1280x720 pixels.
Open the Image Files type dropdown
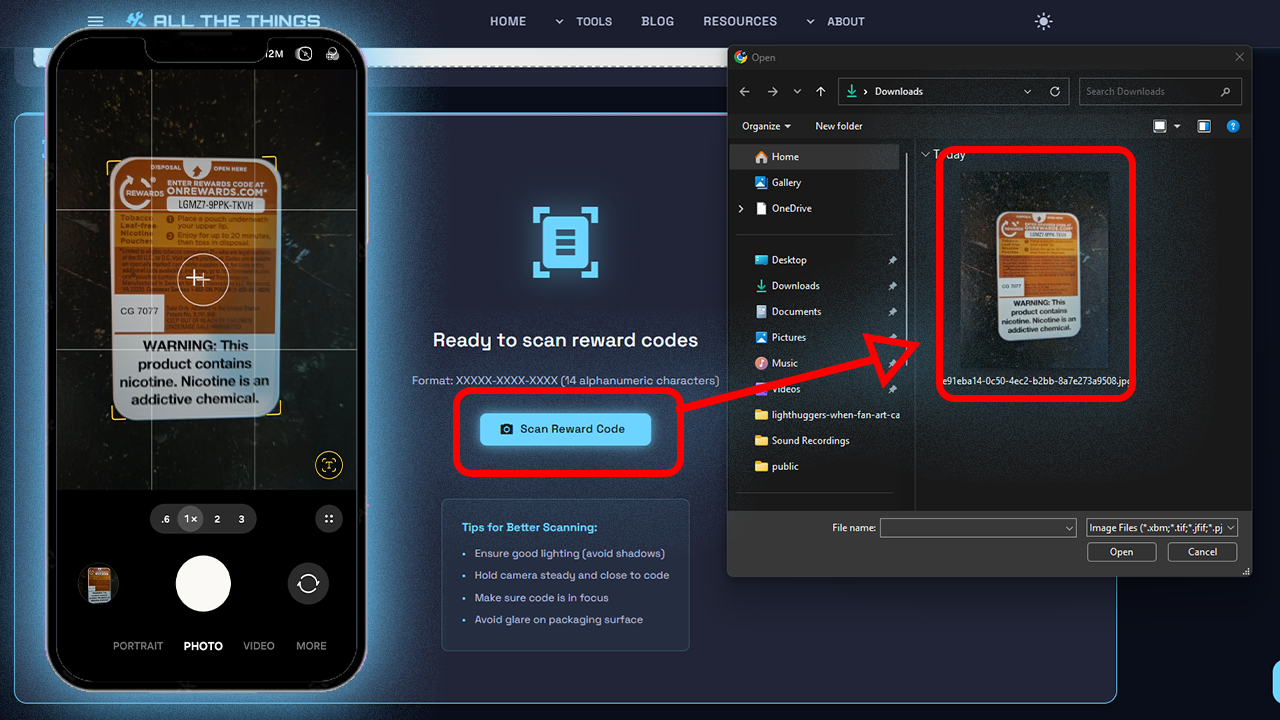[1162, 527]
